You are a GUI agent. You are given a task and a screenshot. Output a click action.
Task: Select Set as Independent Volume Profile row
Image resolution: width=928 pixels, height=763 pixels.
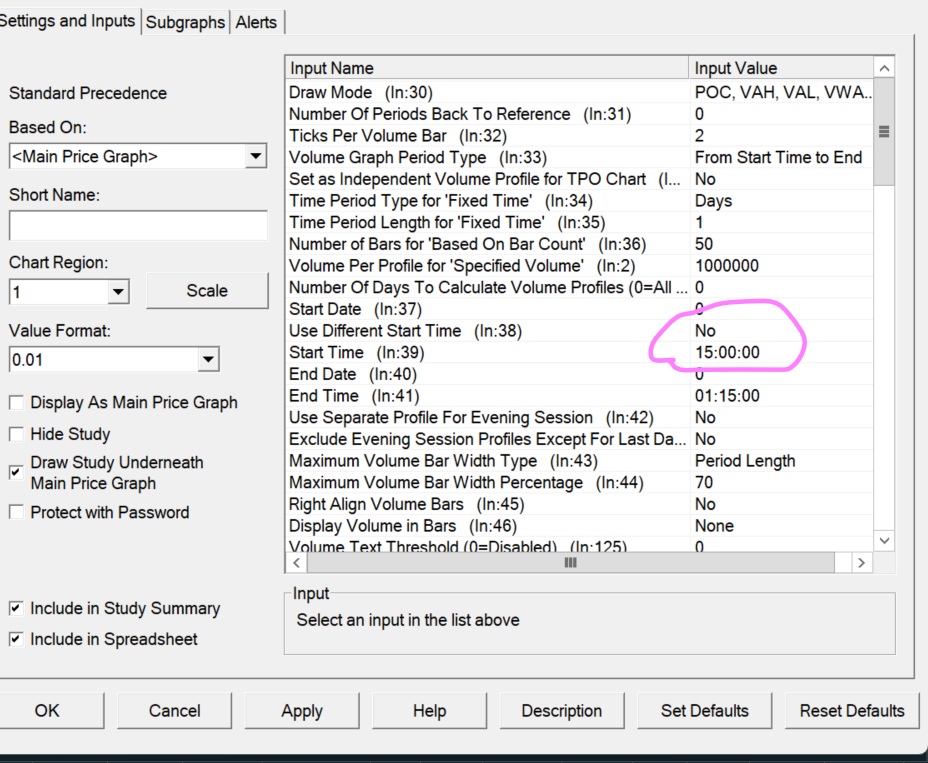tap(579, 179)
